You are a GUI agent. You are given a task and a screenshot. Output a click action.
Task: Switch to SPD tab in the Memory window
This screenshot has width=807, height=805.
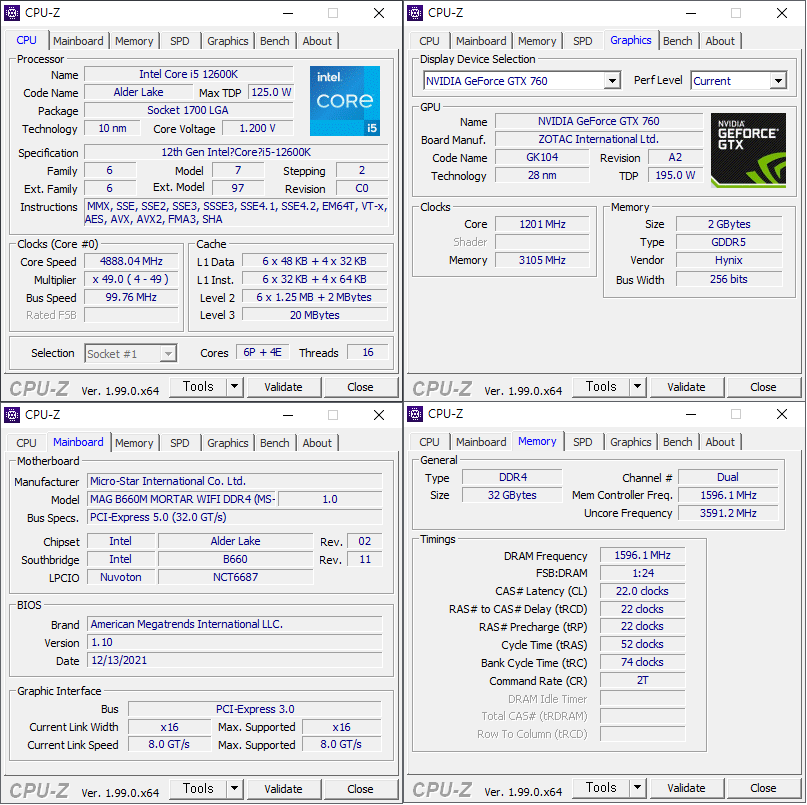click(x=583, y=442)
